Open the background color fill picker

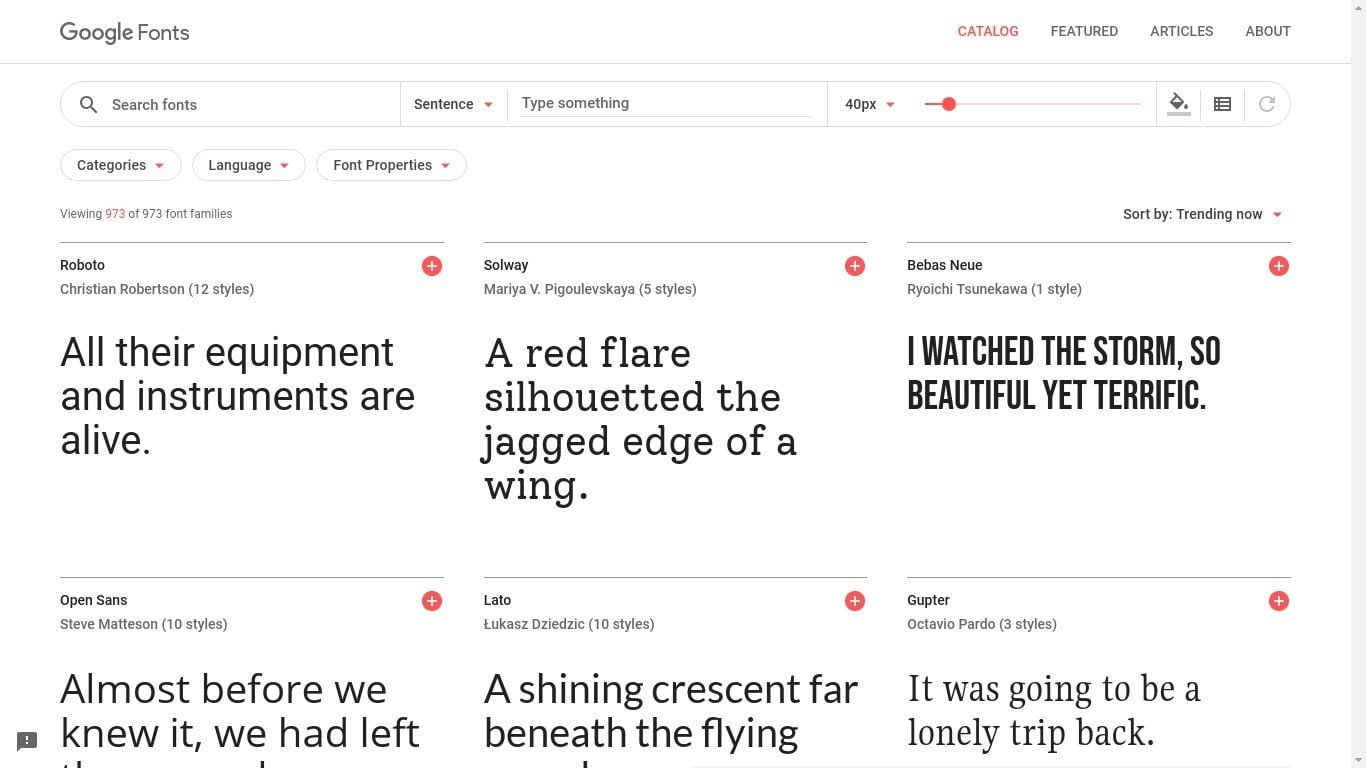1179,103
